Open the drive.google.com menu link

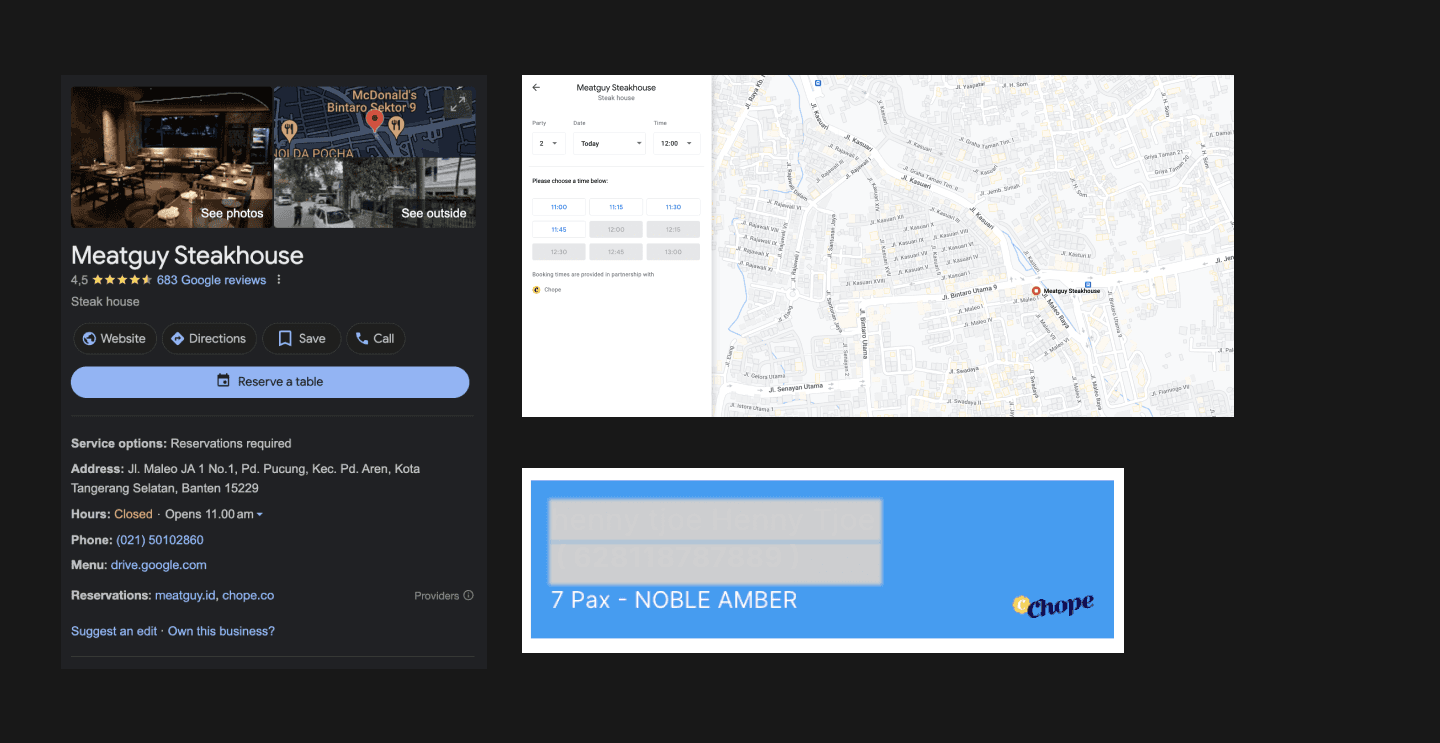coord(159,565)
